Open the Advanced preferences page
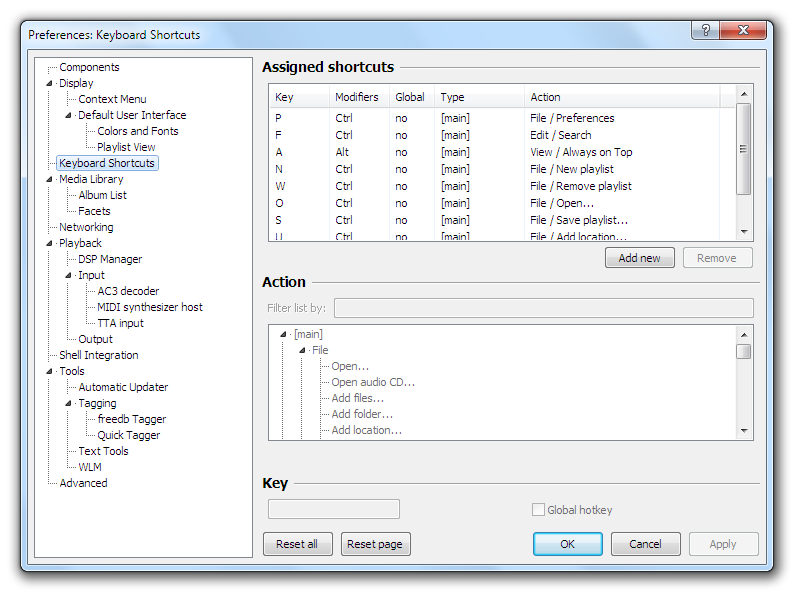Screen dimensions: 794x592 pos(83,483)
